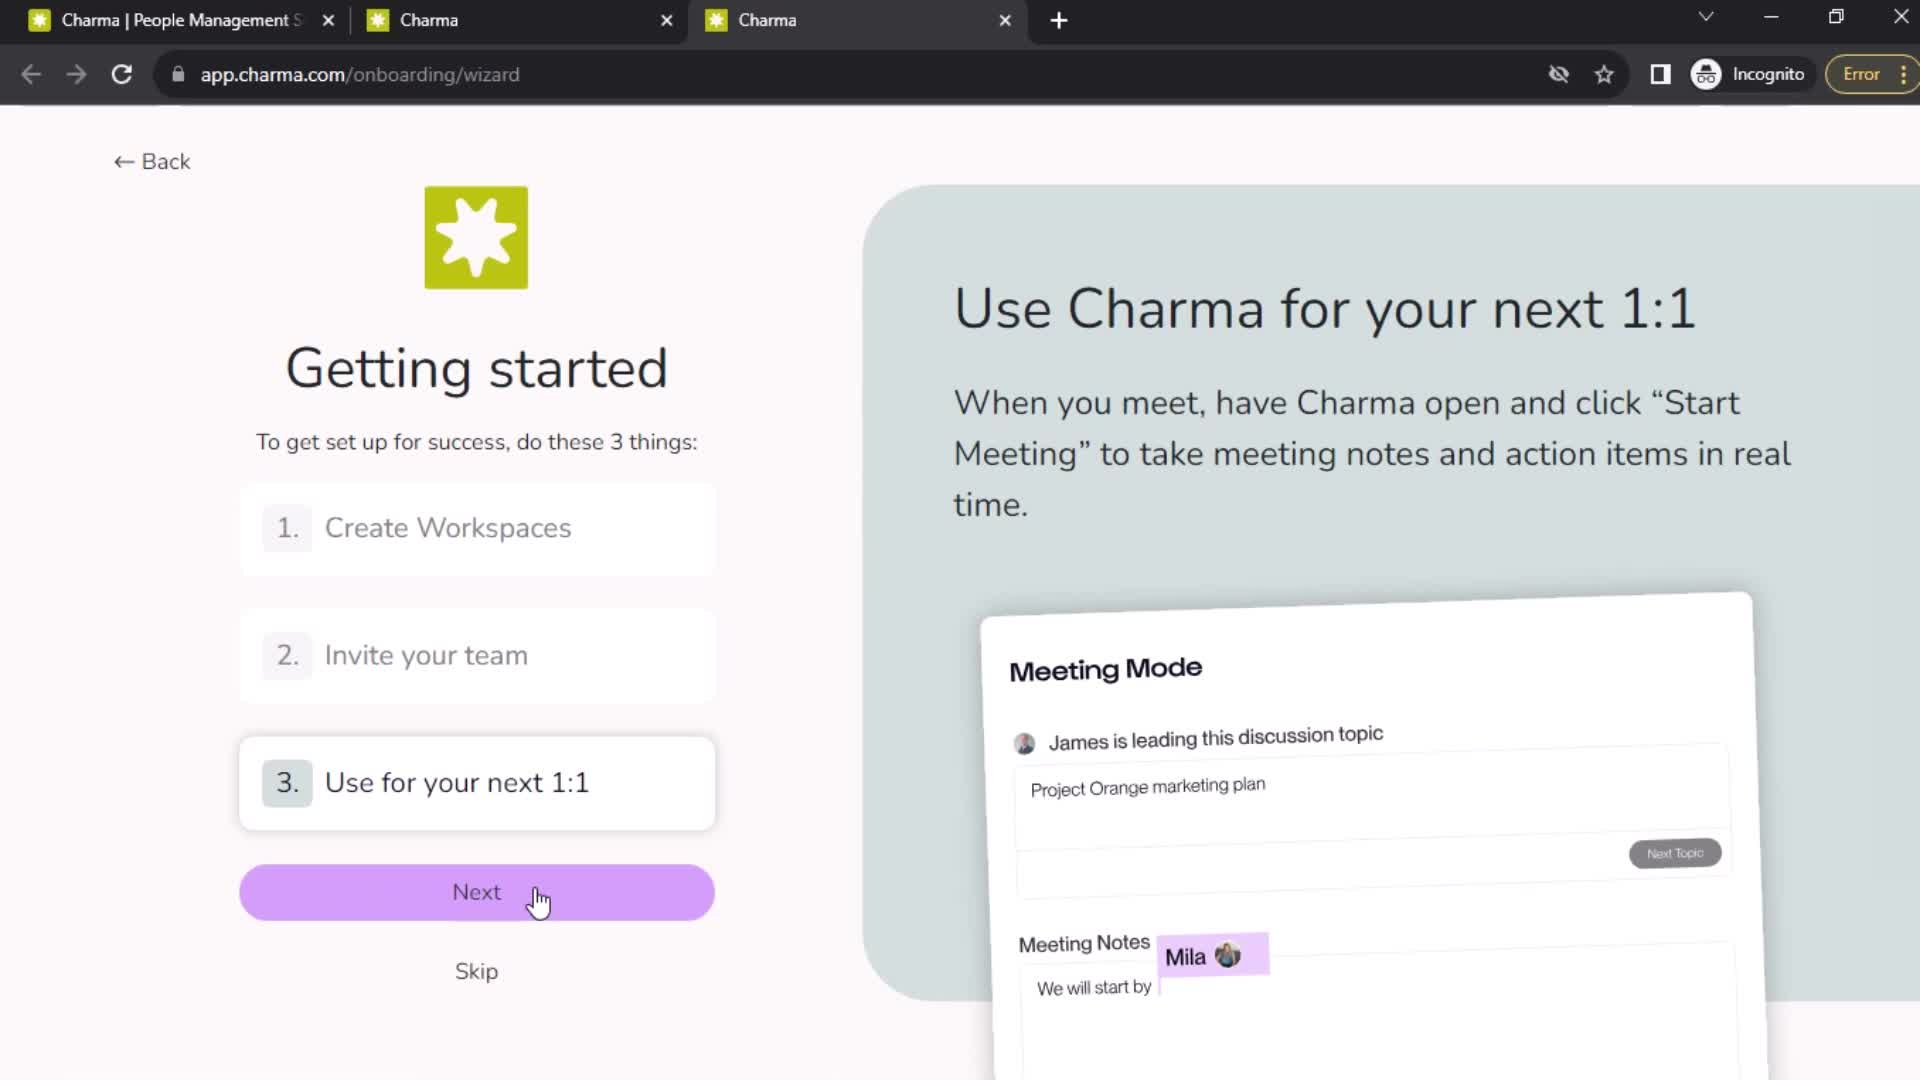The image size is (1920, 1080).
Task: Click the number 1 step badge
Action: [287, 528]
